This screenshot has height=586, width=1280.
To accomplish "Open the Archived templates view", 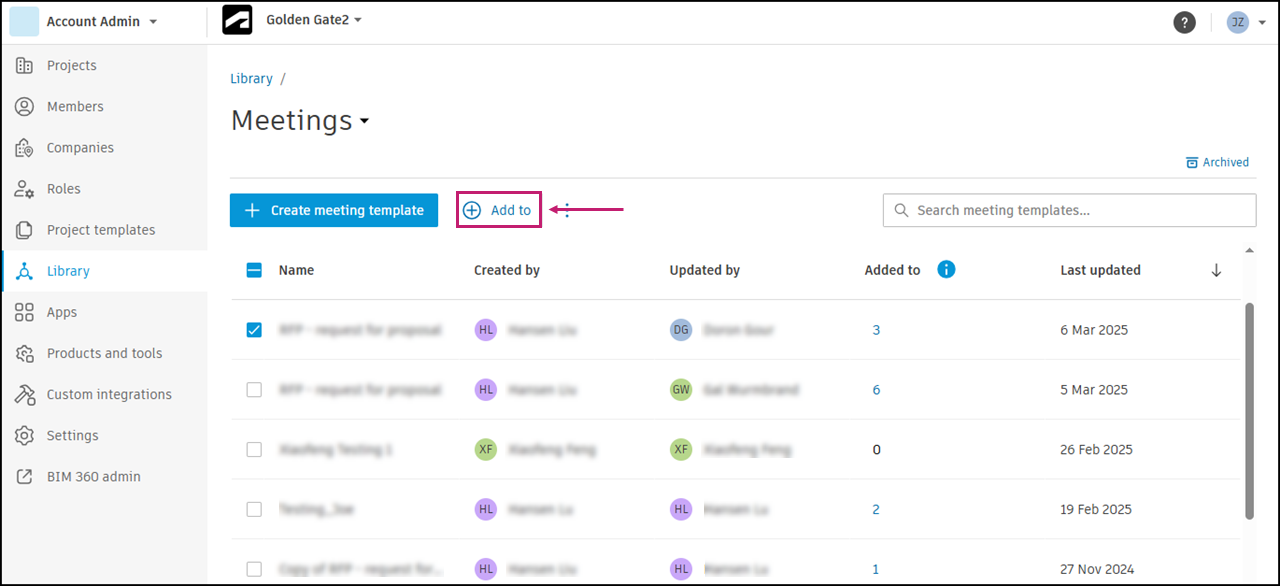I will tap(1217, 162).
